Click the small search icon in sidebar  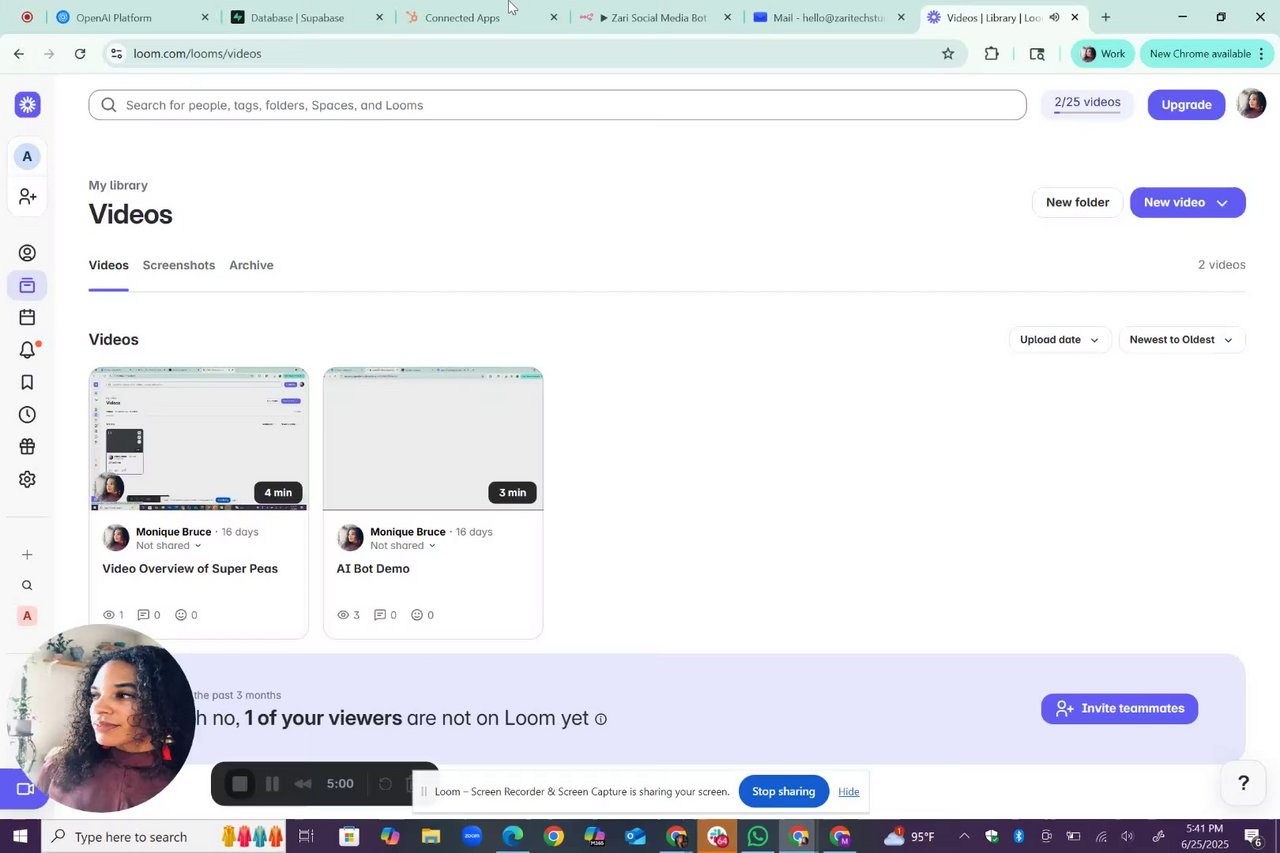point(28,586)
